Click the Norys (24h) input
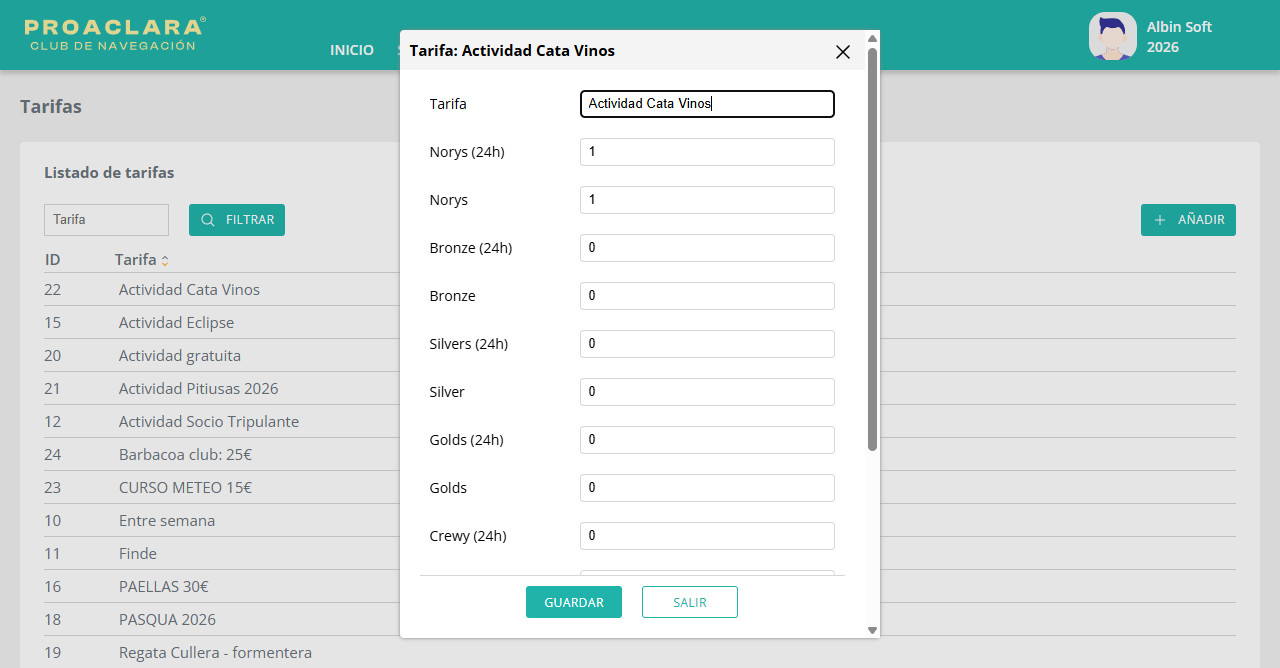 click(x=707, y=152)
